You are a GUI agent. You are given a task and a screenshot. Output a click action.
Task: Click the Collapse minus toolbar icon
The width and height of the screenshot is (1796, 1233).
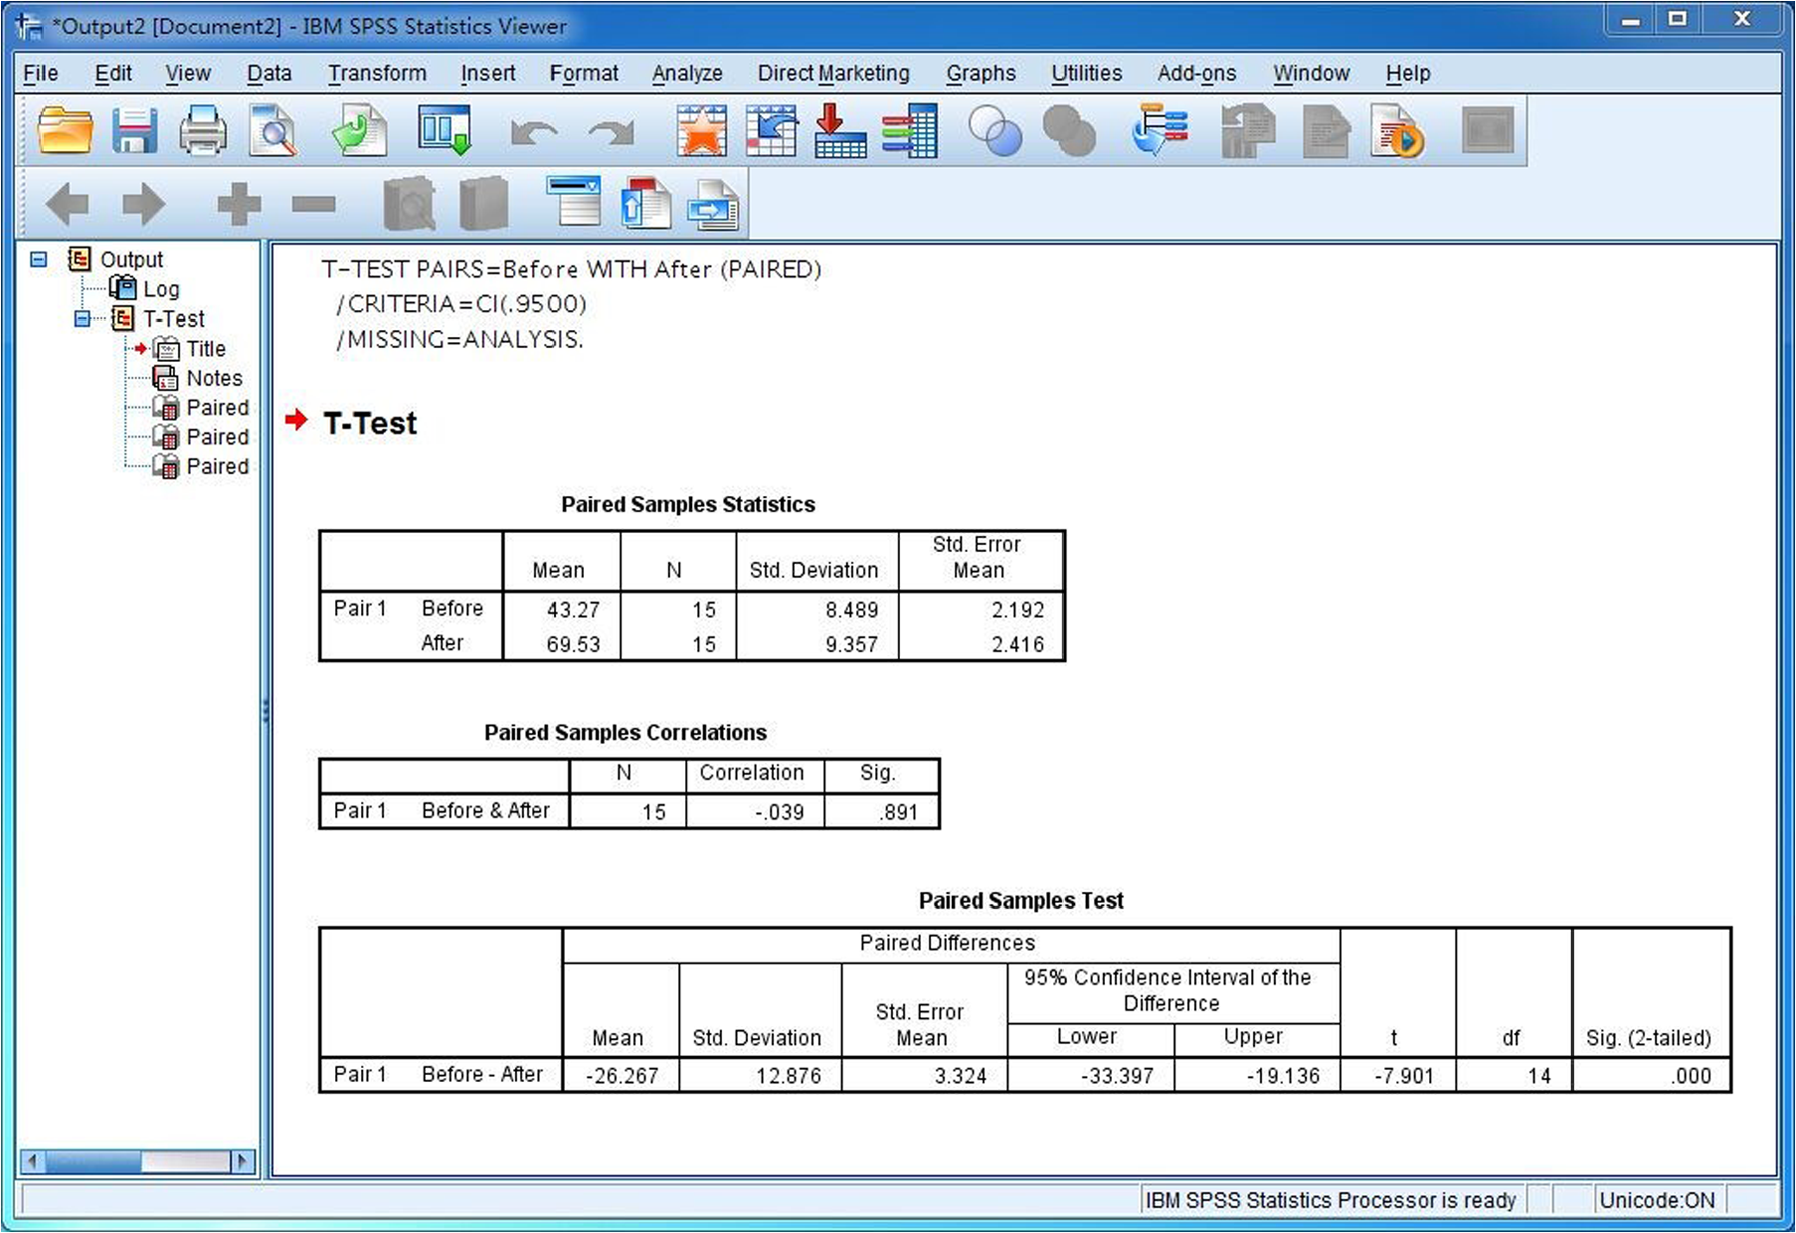point(314,204)
